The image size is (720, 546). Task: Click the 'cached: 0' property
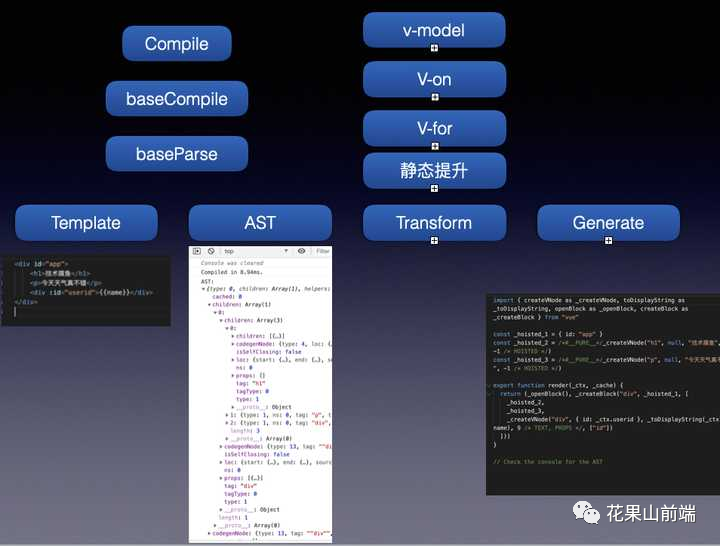[x=227, y=297]
